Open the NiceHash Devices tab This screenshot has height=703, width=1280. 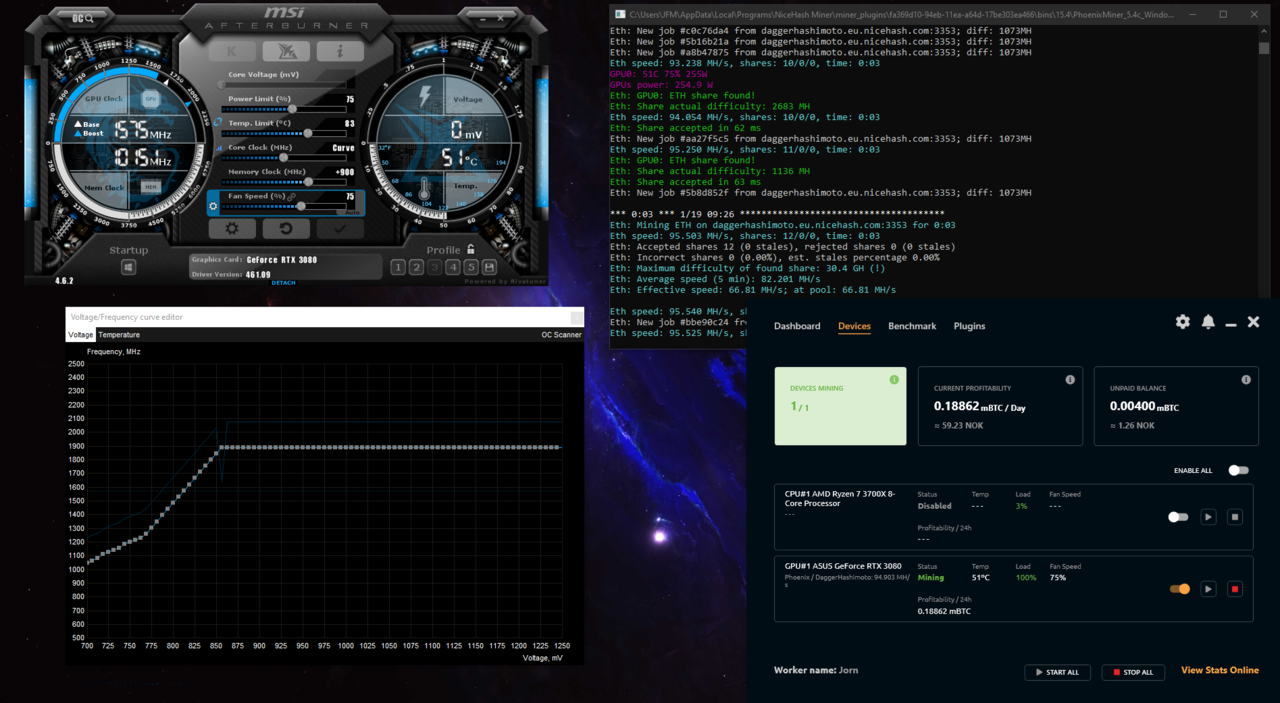854,326
